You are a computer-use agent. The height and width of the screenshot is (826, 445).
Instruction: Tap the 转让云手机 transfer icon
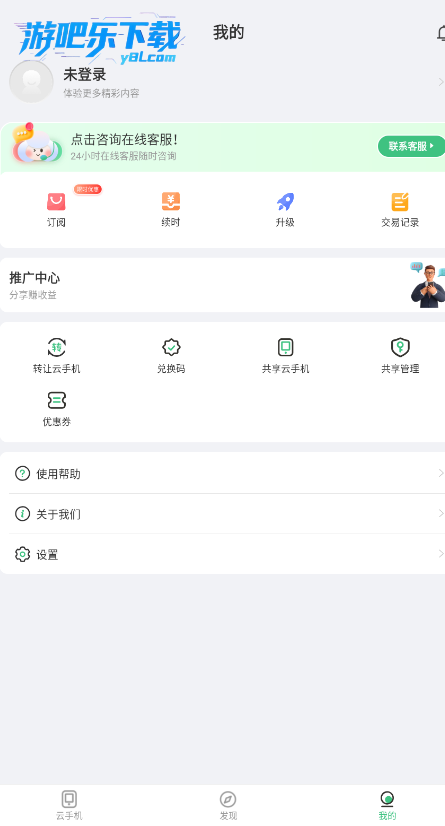click(x=56, y=347)
